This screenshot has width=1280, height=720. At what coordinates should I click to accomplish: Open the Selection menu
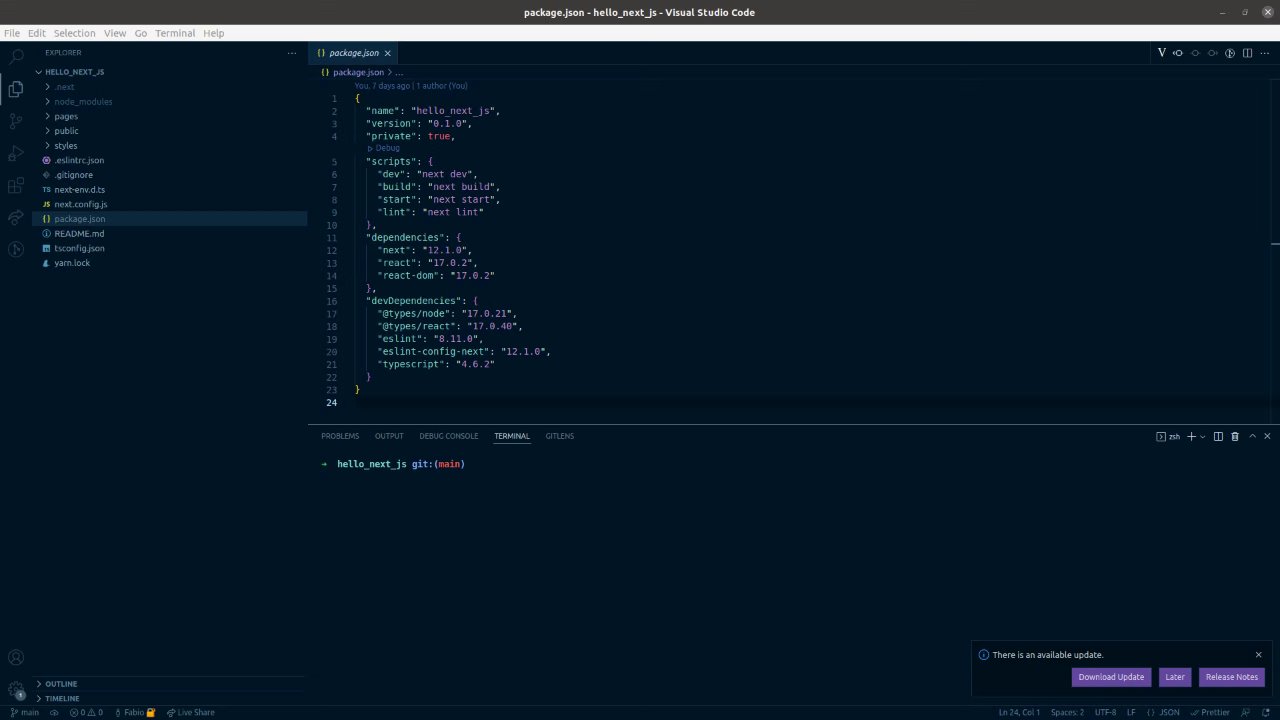click(74, 33)
